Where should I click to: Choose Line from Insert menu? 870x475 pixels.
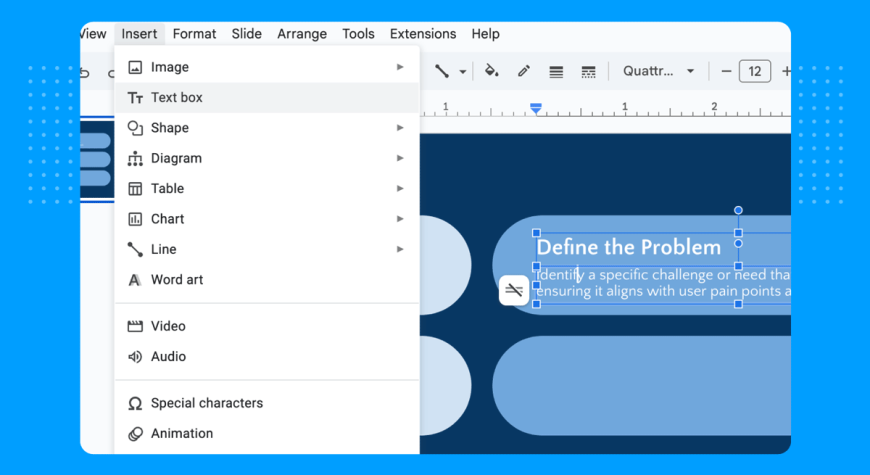[x=267, y=249]
